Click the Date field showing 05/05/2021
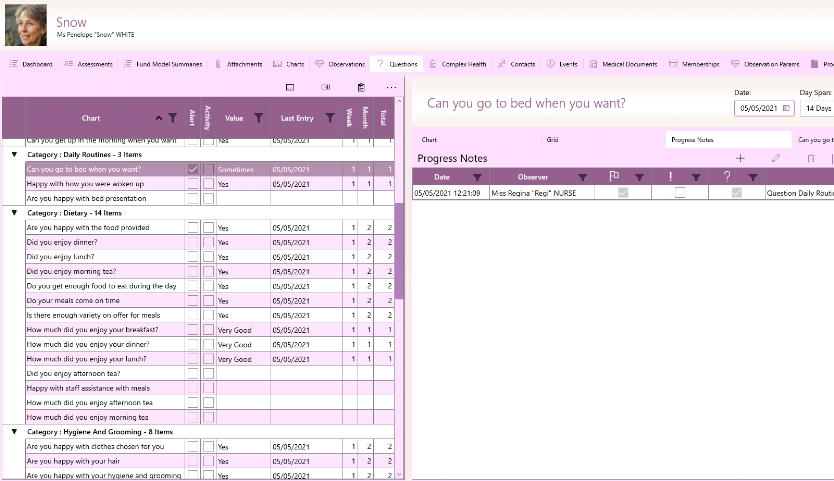 tap(764, 108)
